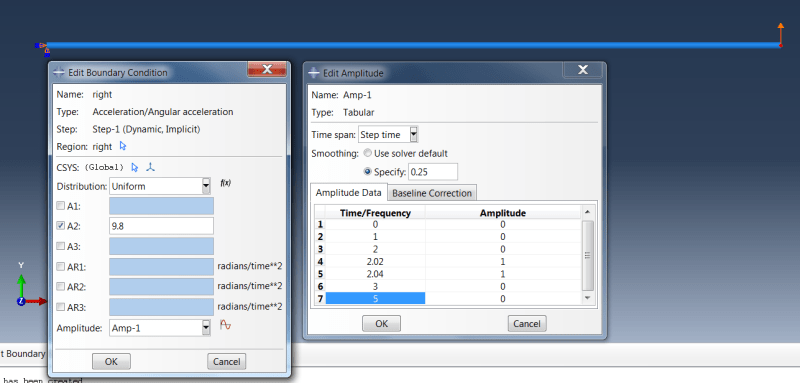Click the A2 value field 9.8
The height and width of the screenshot is (383, 800).
(x=161, y=226)
